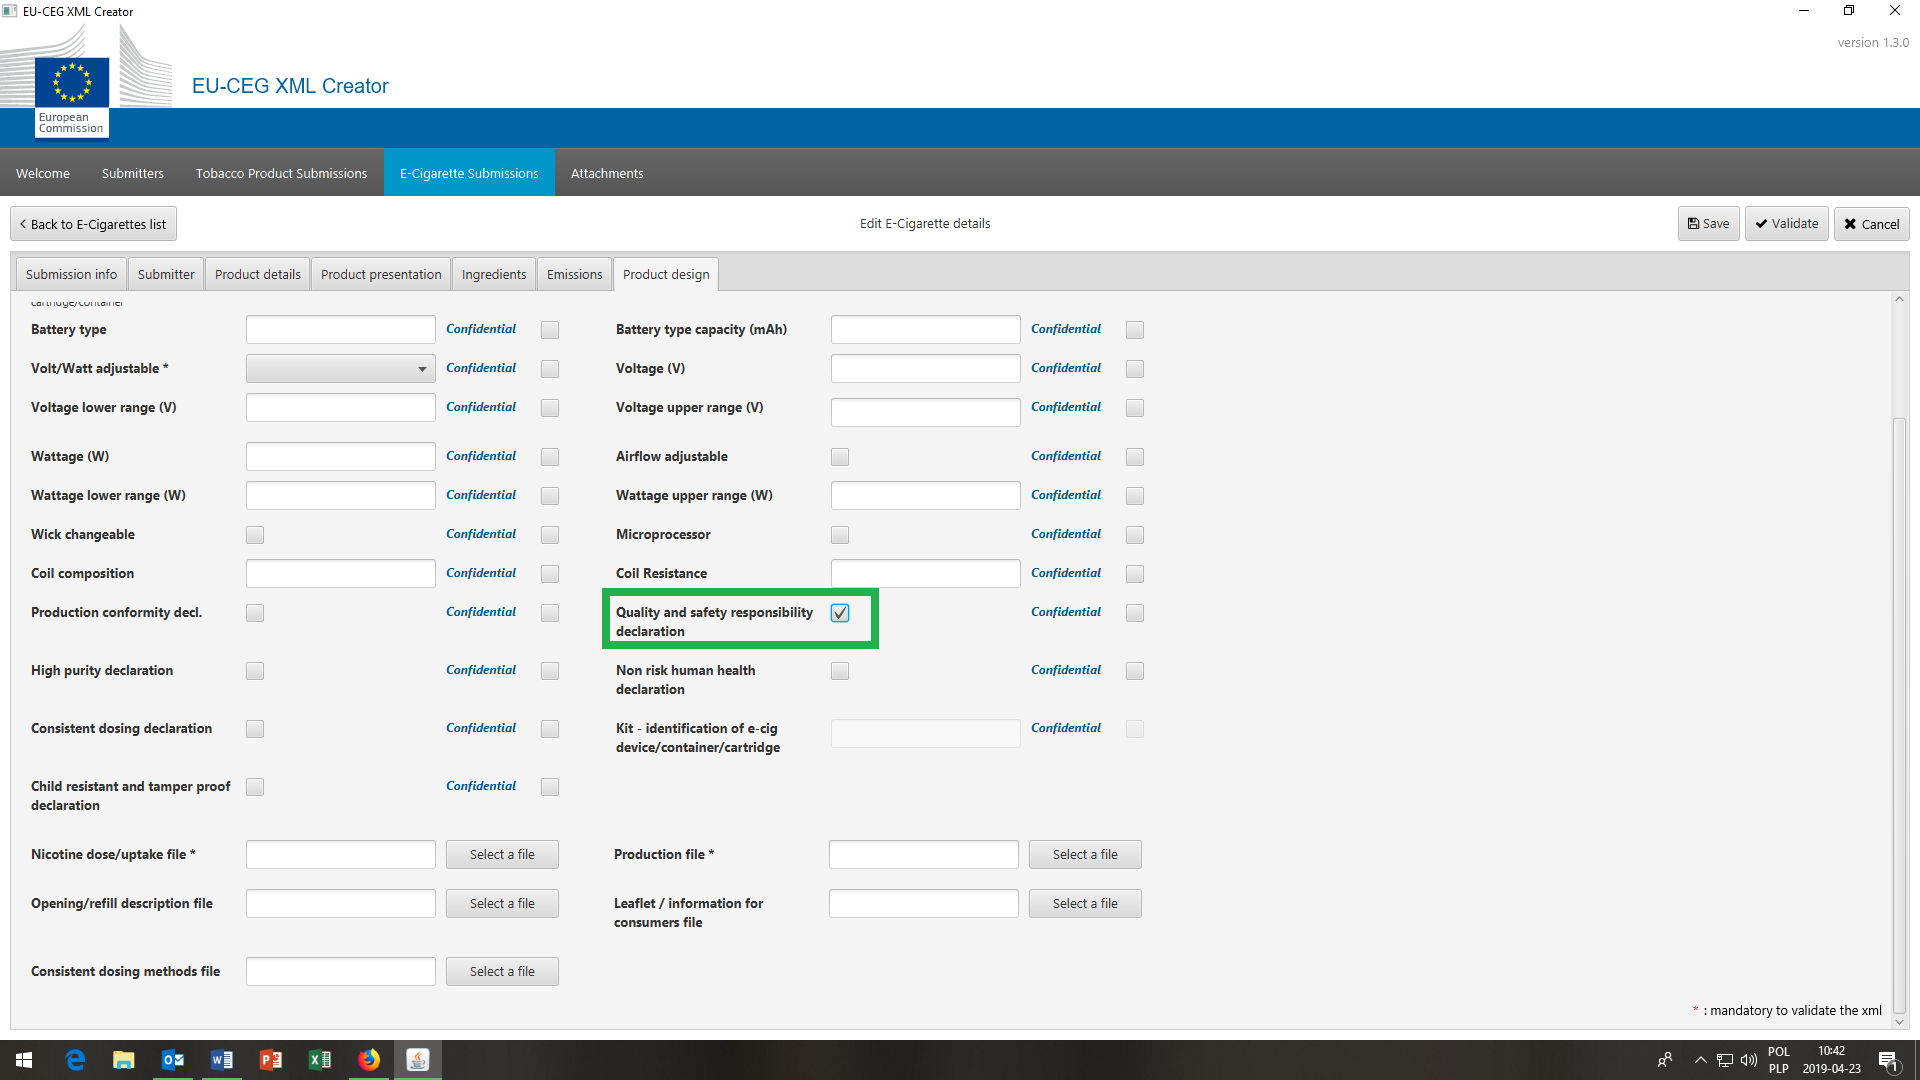The width and height of the screenshot is (1920, 1080).
Task: Select a file for Production file
Action: [1085, 855]
